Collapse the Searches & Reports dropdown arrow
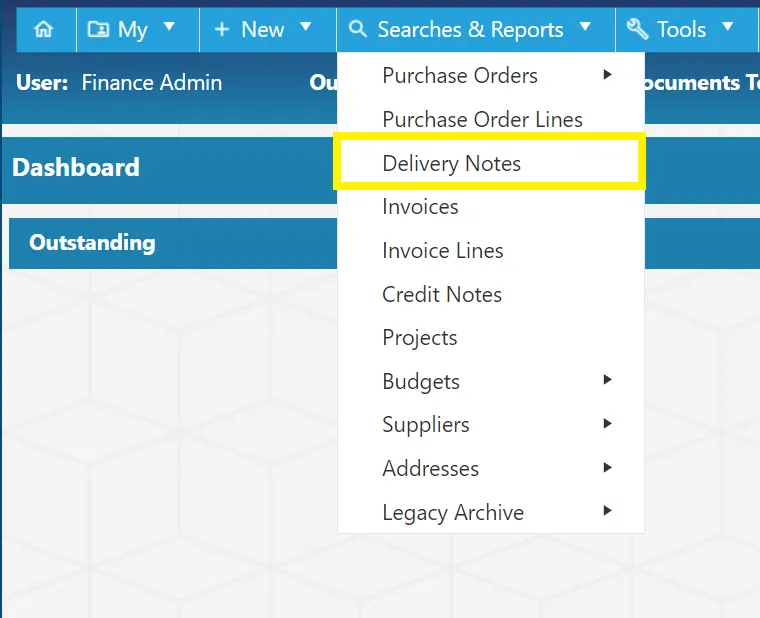The image size is (760, 618). coord(586,26)
